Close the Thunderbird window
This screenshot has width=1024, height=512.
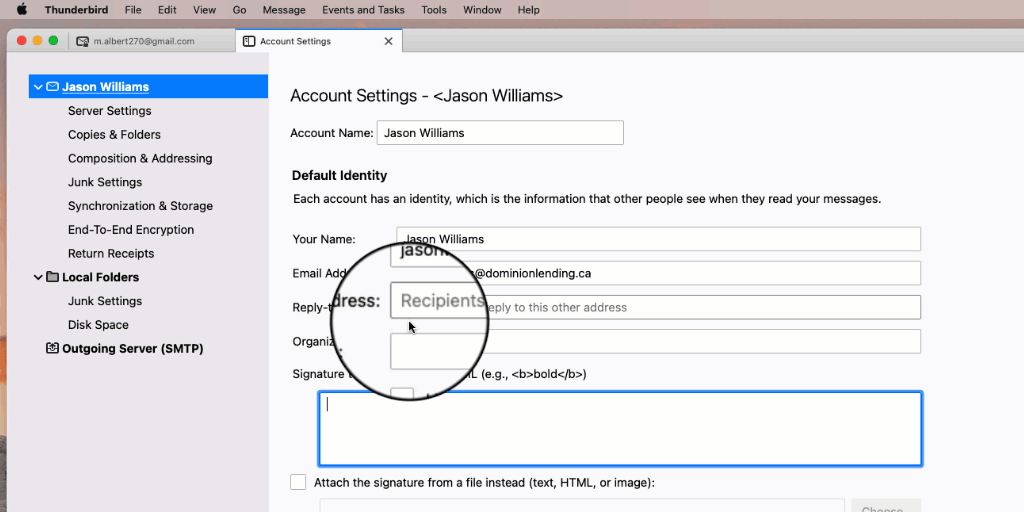coord(22,40)
